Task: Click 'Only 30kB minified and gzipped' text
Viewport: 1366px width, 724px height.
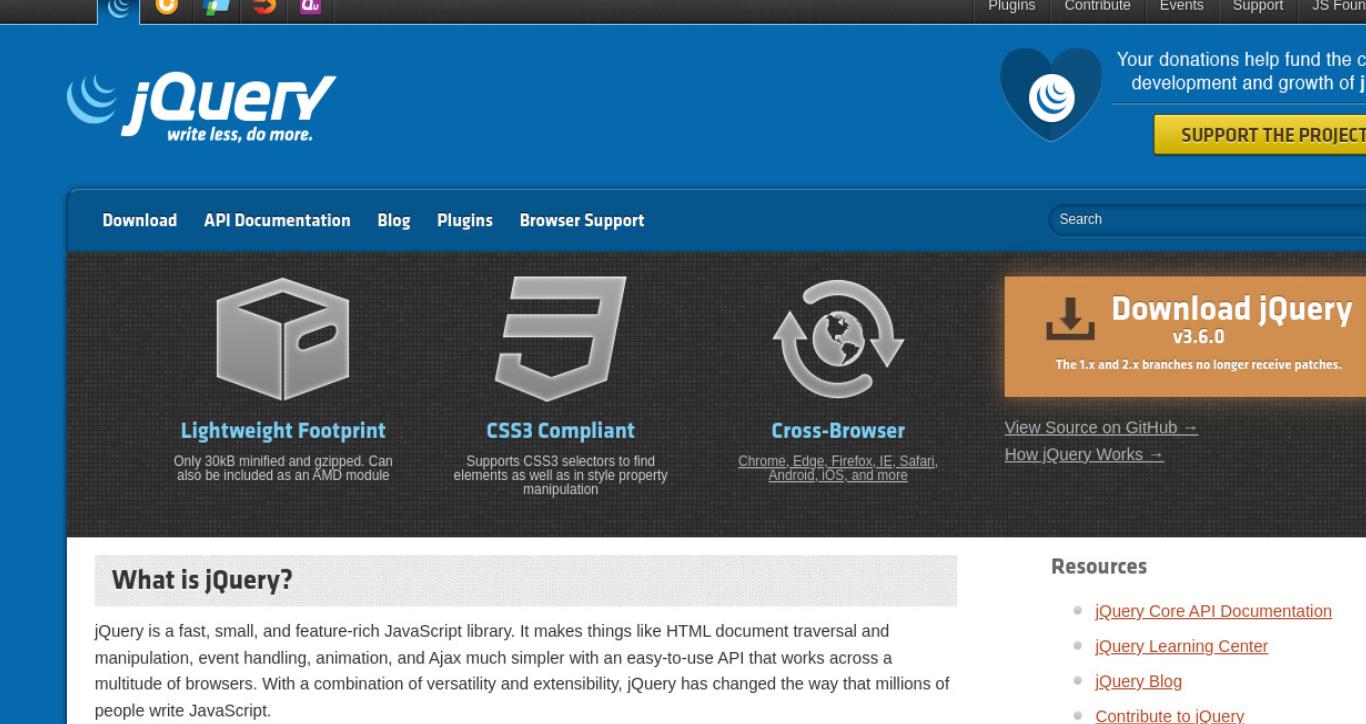Action: (x=283, y=468)
